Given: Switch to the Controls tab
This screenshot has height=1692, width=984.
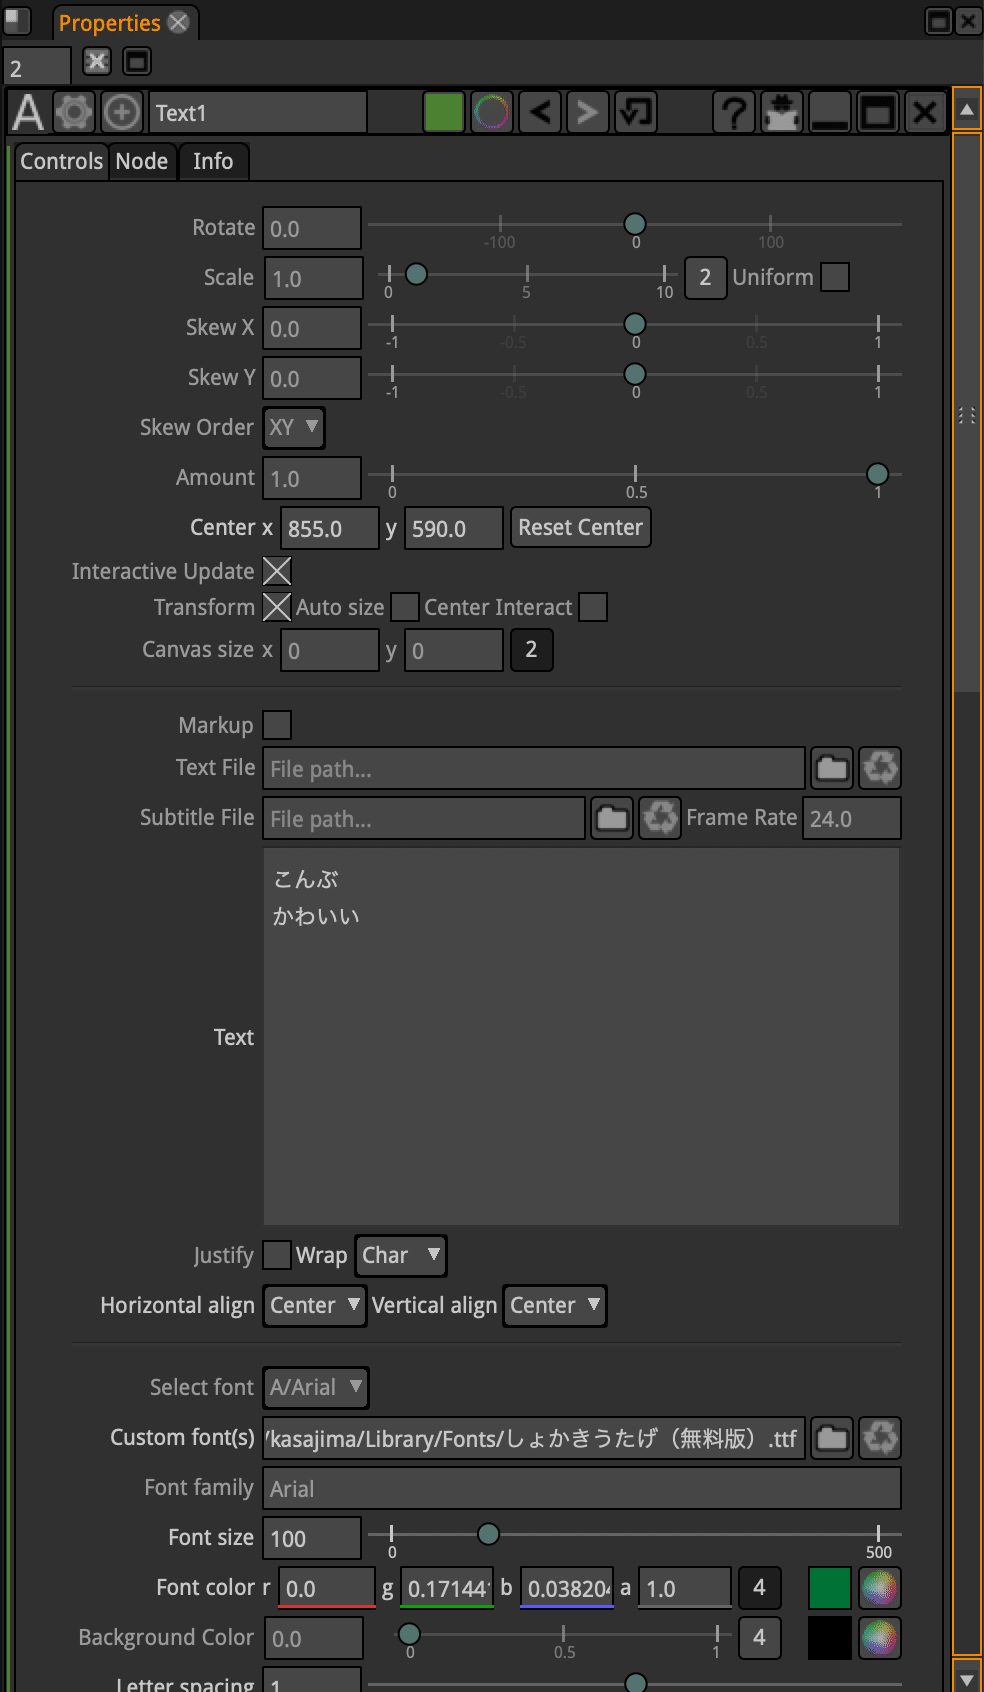Looking at the screenshot, I should [62, 162].
